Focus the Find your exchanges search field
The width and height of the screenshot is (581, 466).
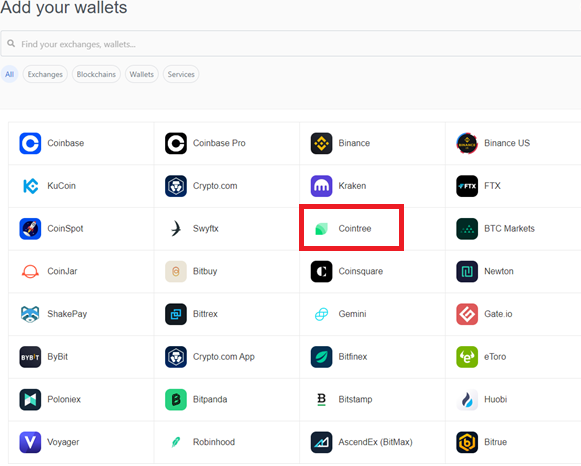[x=291, y=44]
